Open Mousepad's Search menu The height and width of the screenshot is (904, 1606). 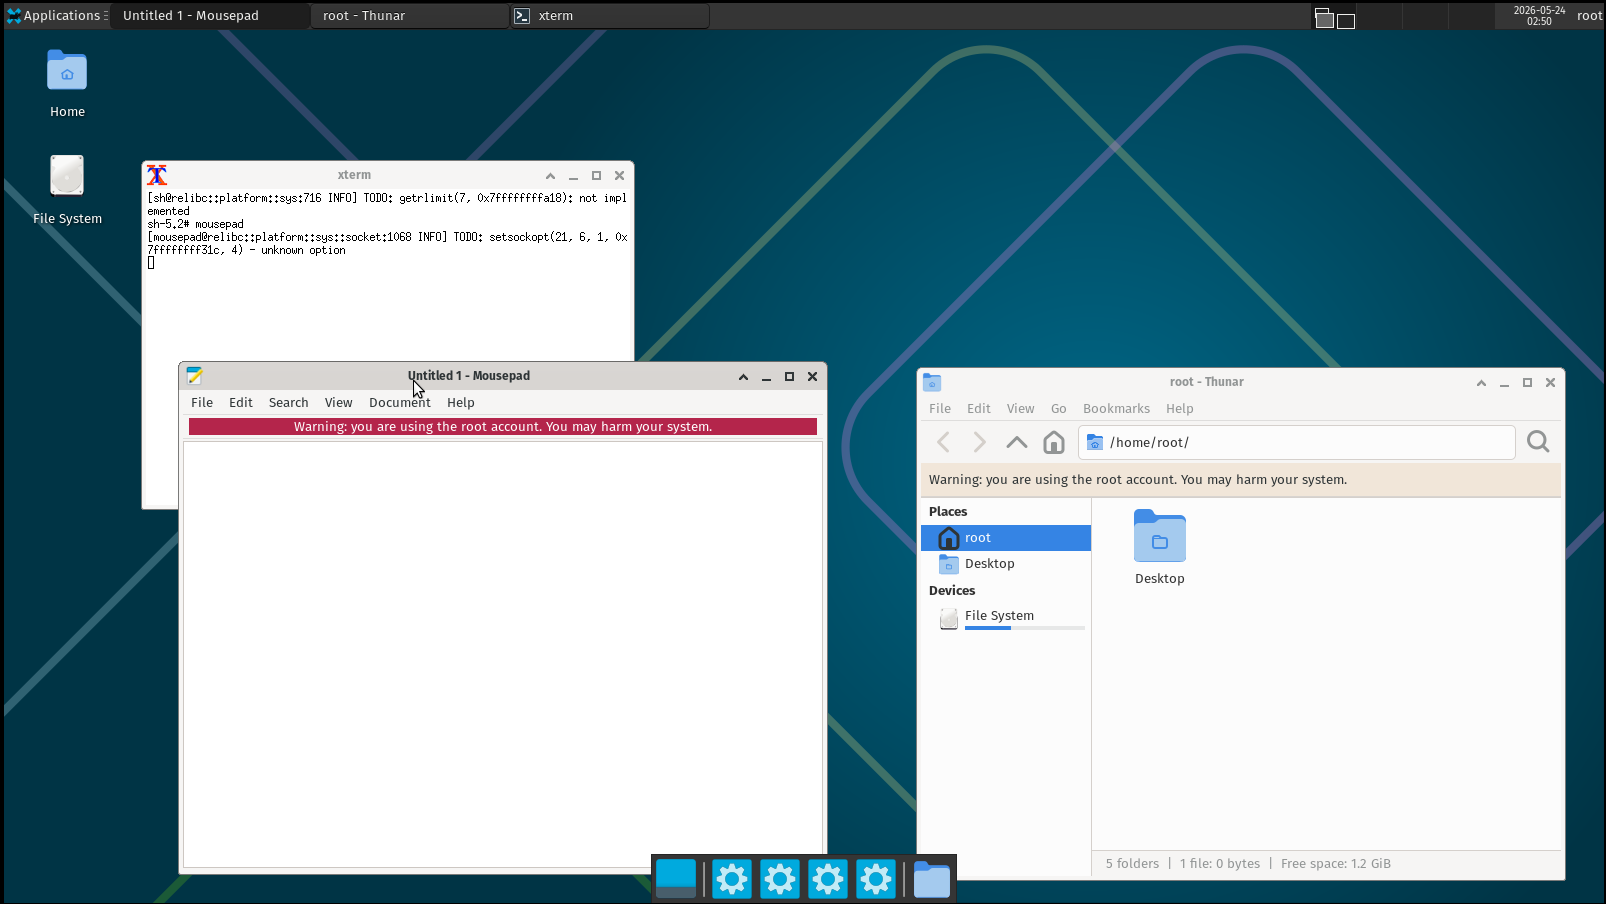[288, 403]
